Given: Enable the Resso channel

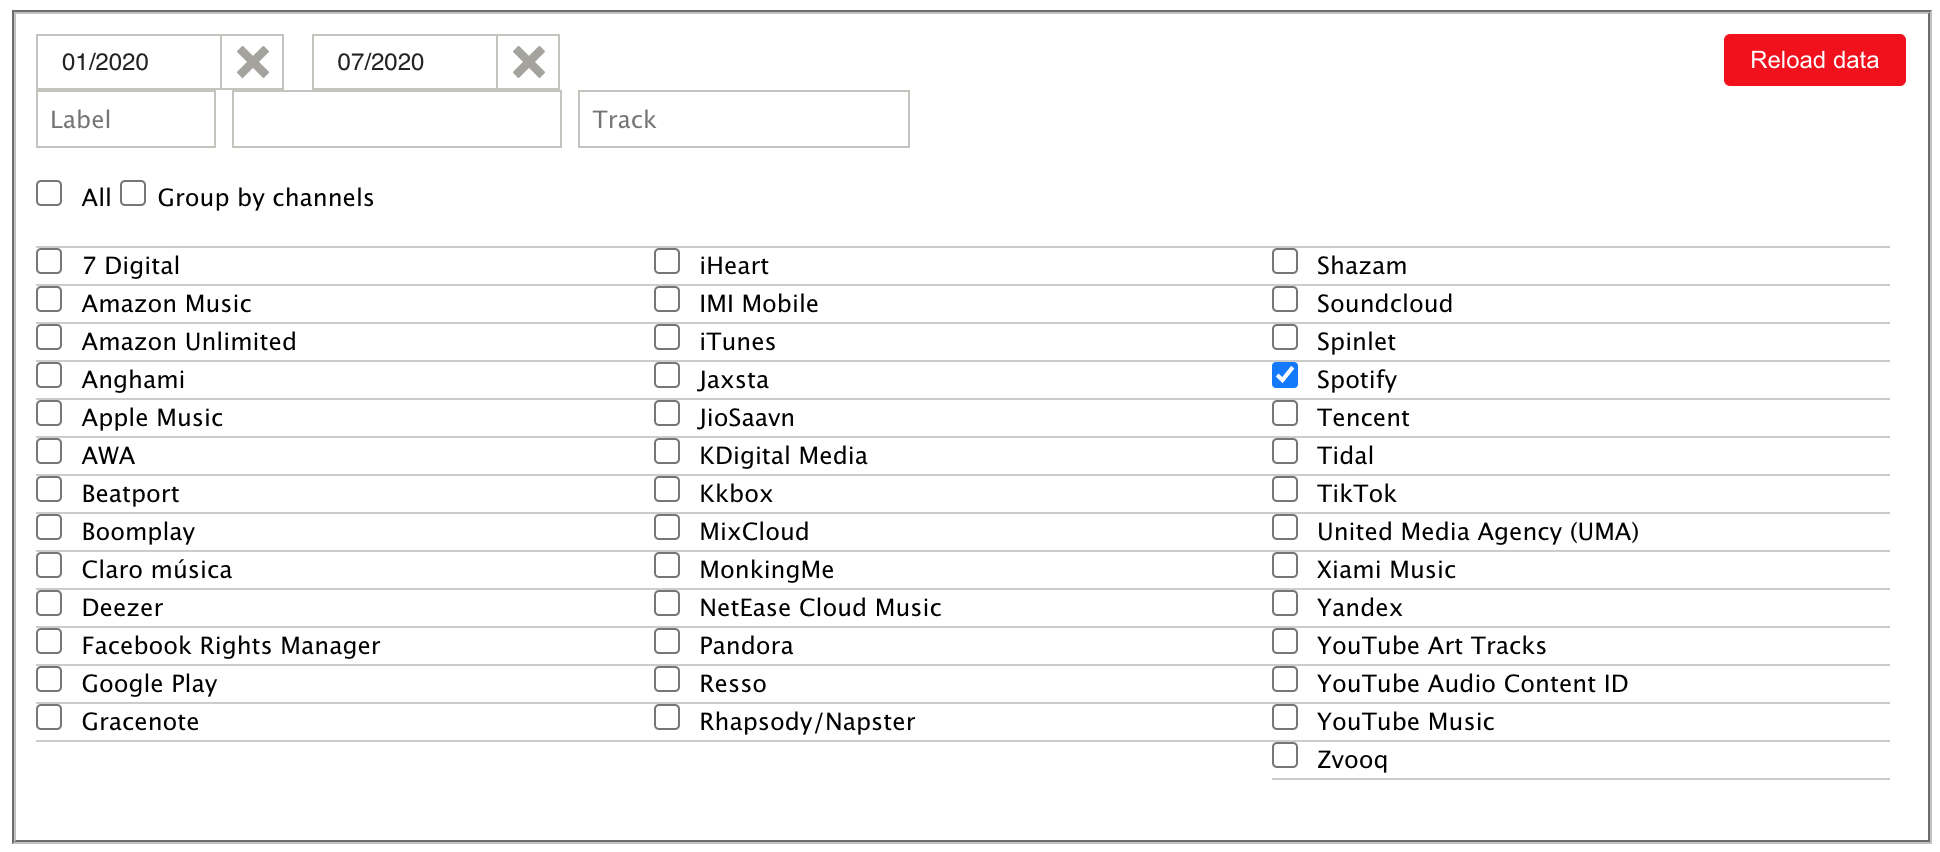Looking at the screenshot, I should (667, 679).
